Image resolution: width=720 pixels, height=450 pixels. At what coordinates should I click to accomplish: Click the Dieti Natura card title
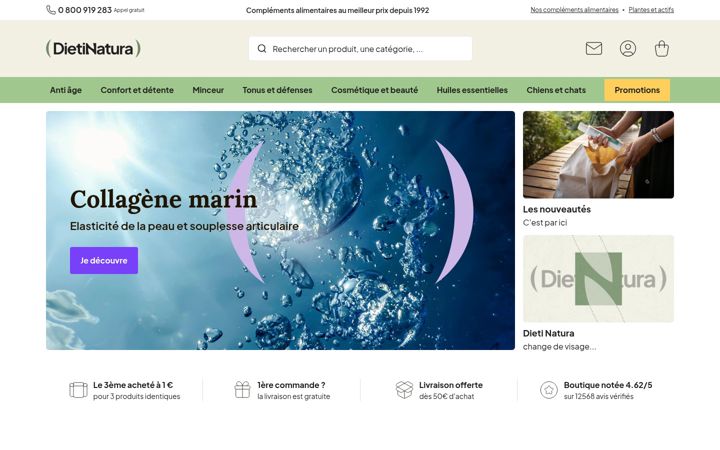click(548, 333)
